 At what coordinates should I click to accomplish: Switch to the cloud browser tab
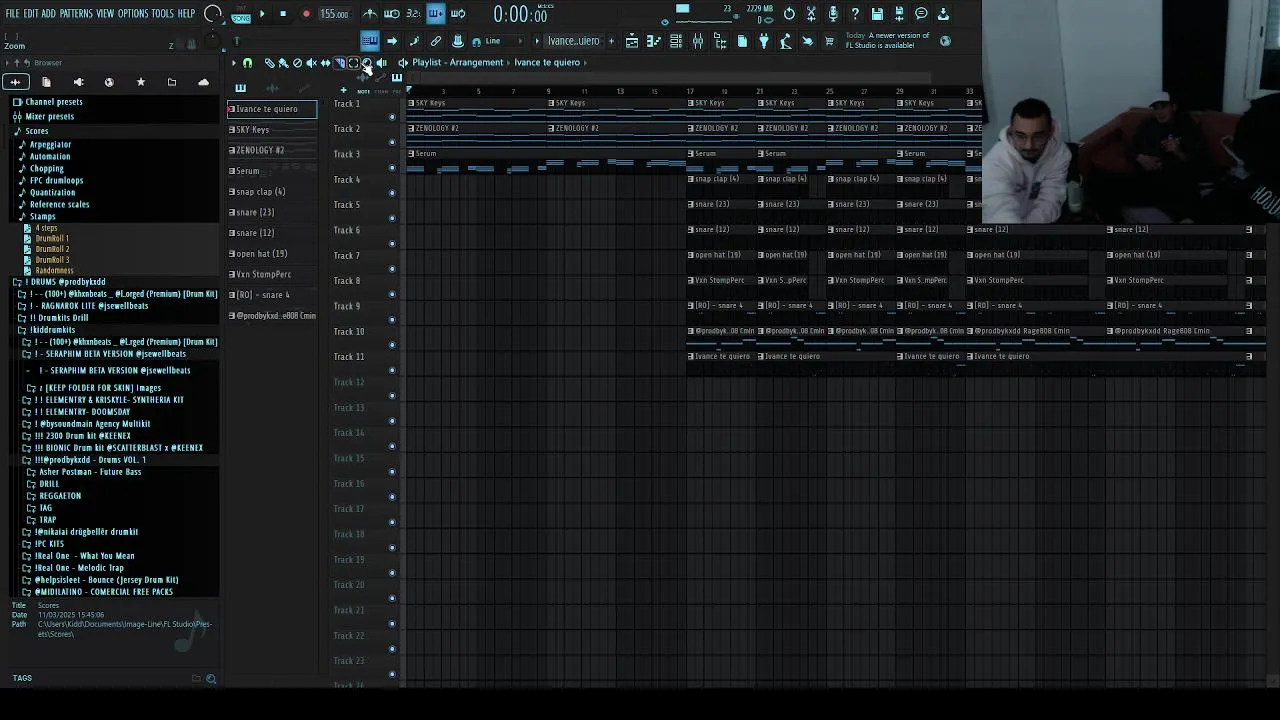[x=204, y=82]
